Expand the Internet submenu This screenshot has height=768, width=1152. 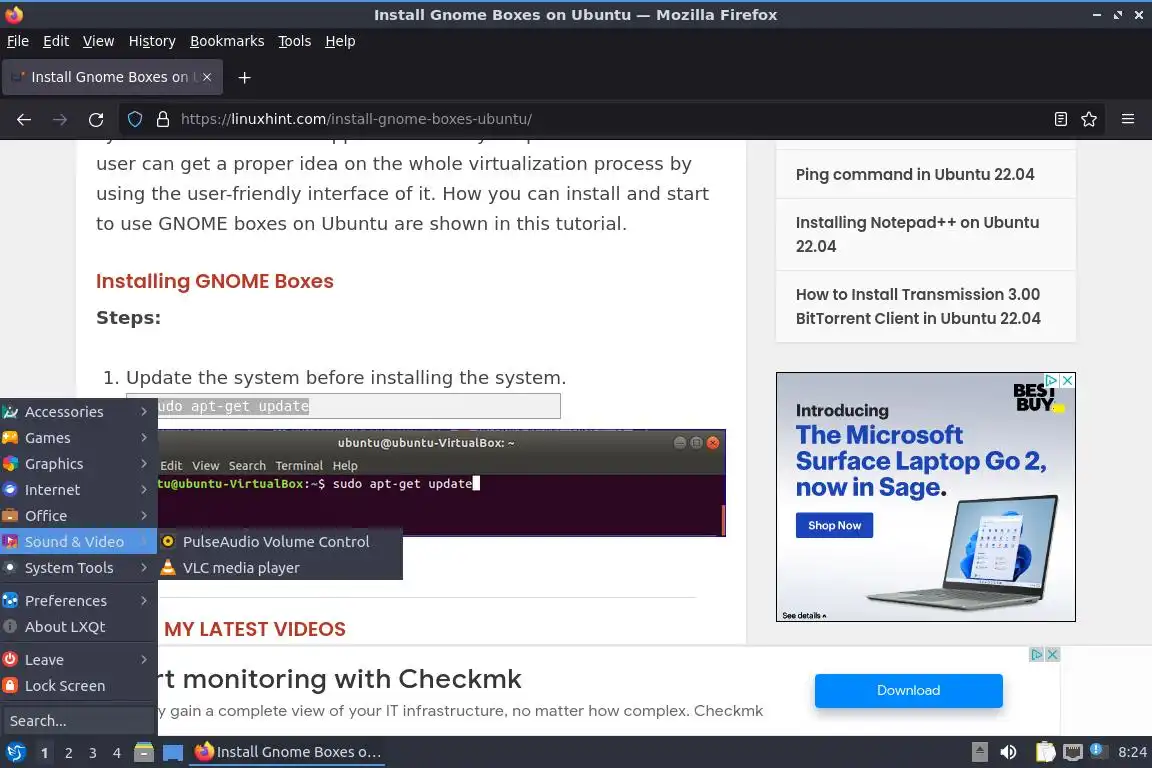point(79,489)
